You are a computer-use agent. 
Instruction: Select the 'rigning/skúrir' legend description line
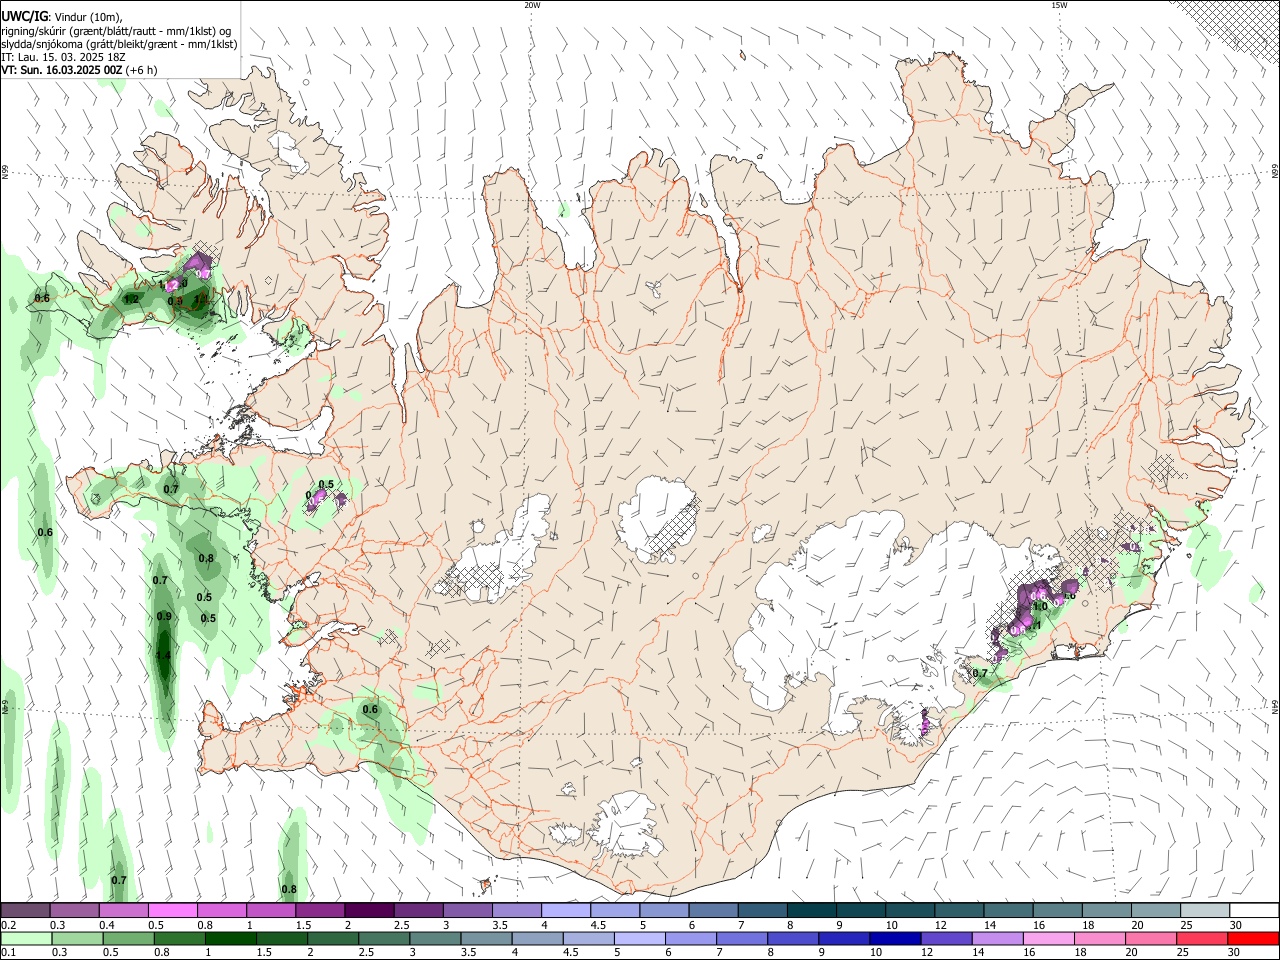(x=116, y=31)
